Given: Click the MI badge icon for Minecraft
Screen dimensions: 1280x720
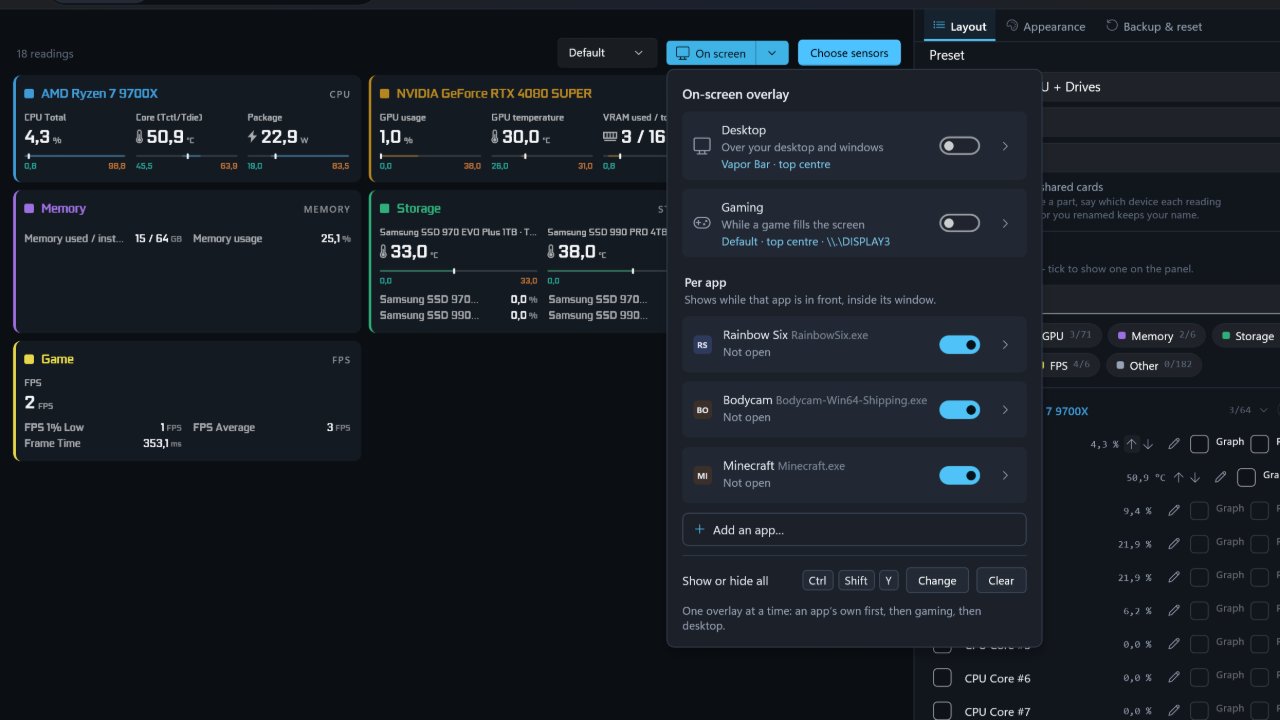Looking at the screenshot, I should coord(702,475).
